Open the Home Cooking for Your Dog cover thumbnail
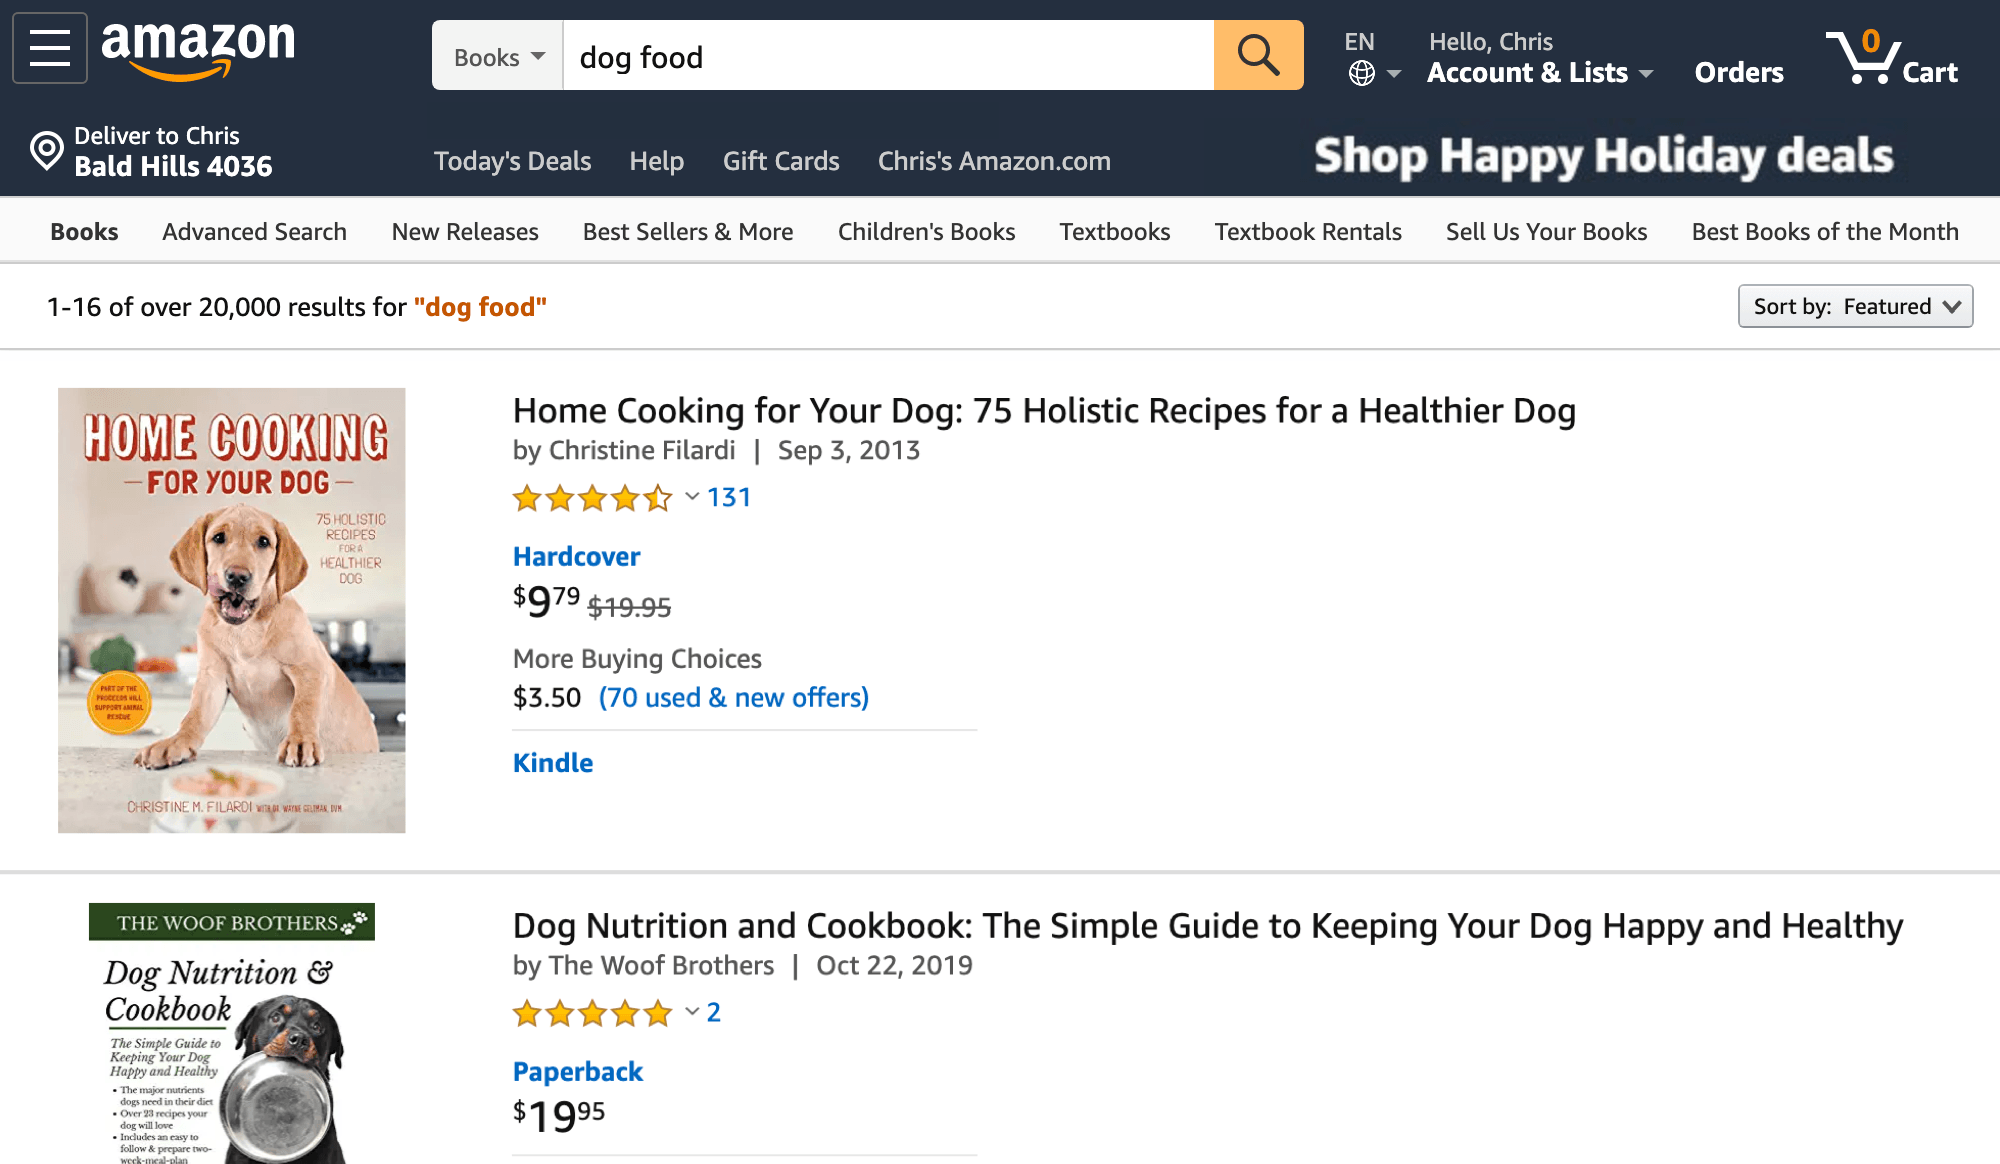Screen dimensions: 2000x1164 tap(232, 610)
